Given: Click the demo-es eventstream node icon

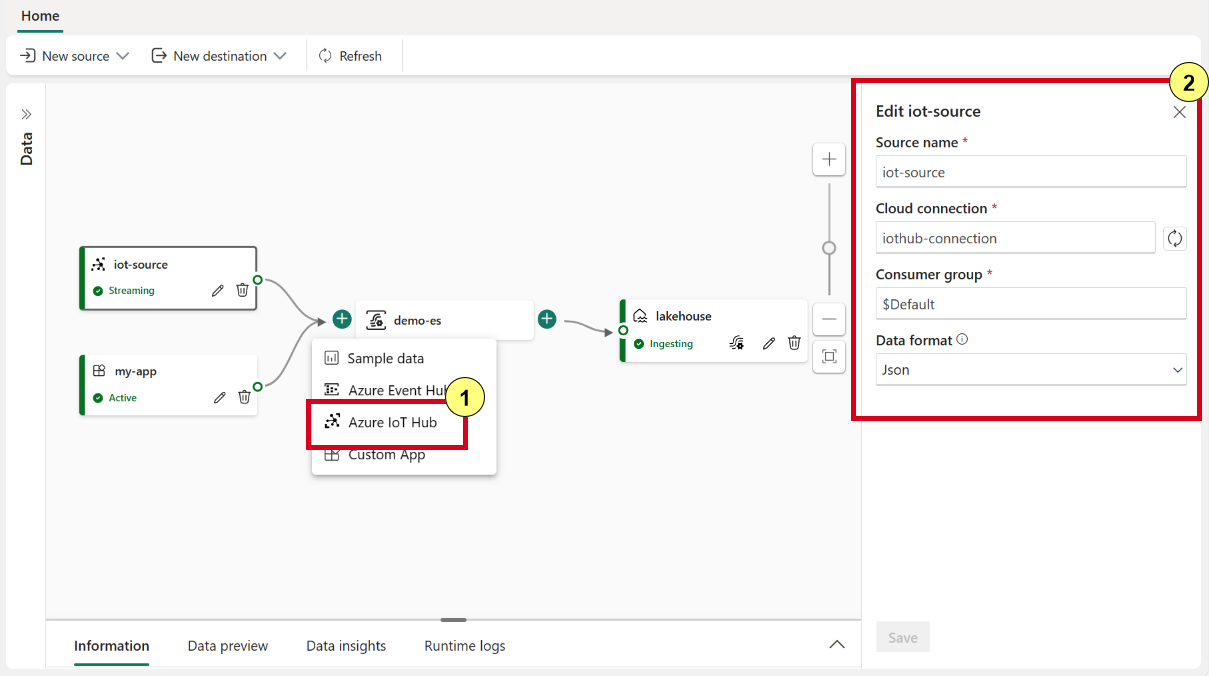Looking at the screenshot, I should 376,320.
